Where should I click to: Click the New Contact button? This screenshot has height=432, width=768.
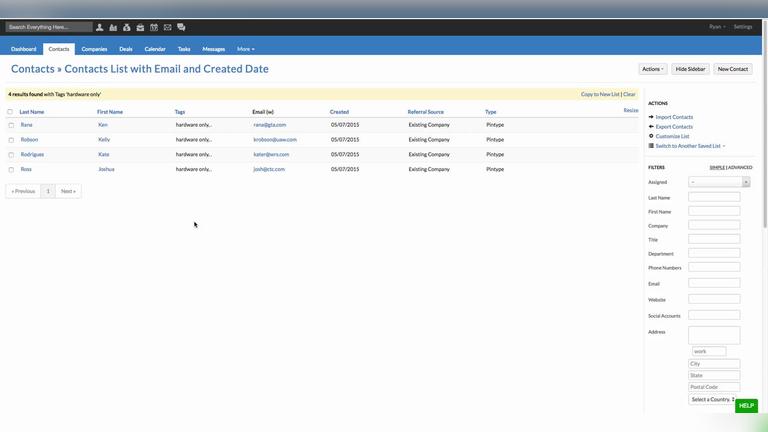coord(732,69)
